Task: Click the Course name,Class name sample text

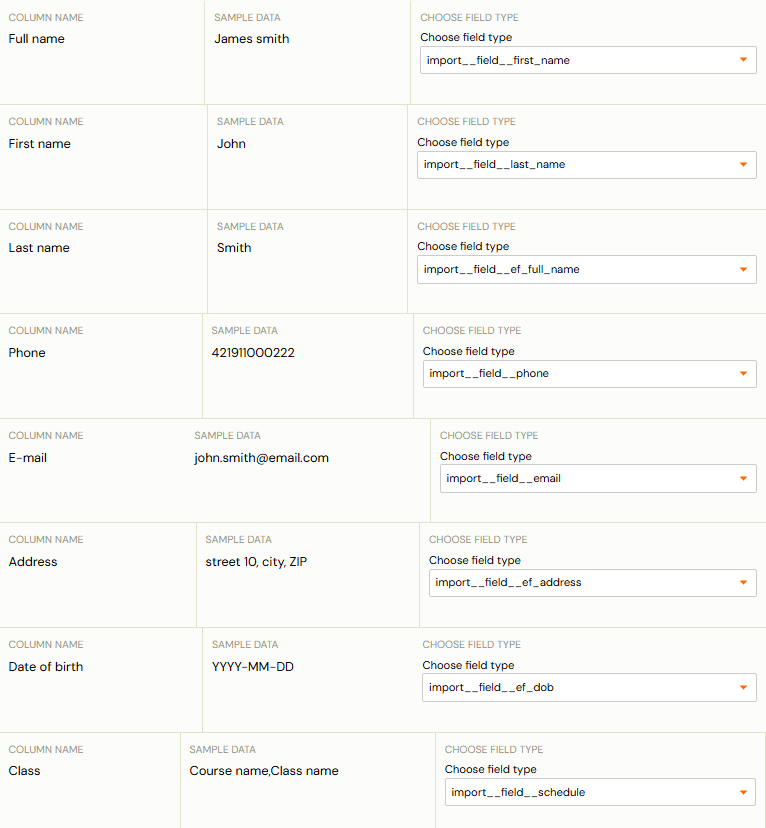Action: click(x=264, y=771)
